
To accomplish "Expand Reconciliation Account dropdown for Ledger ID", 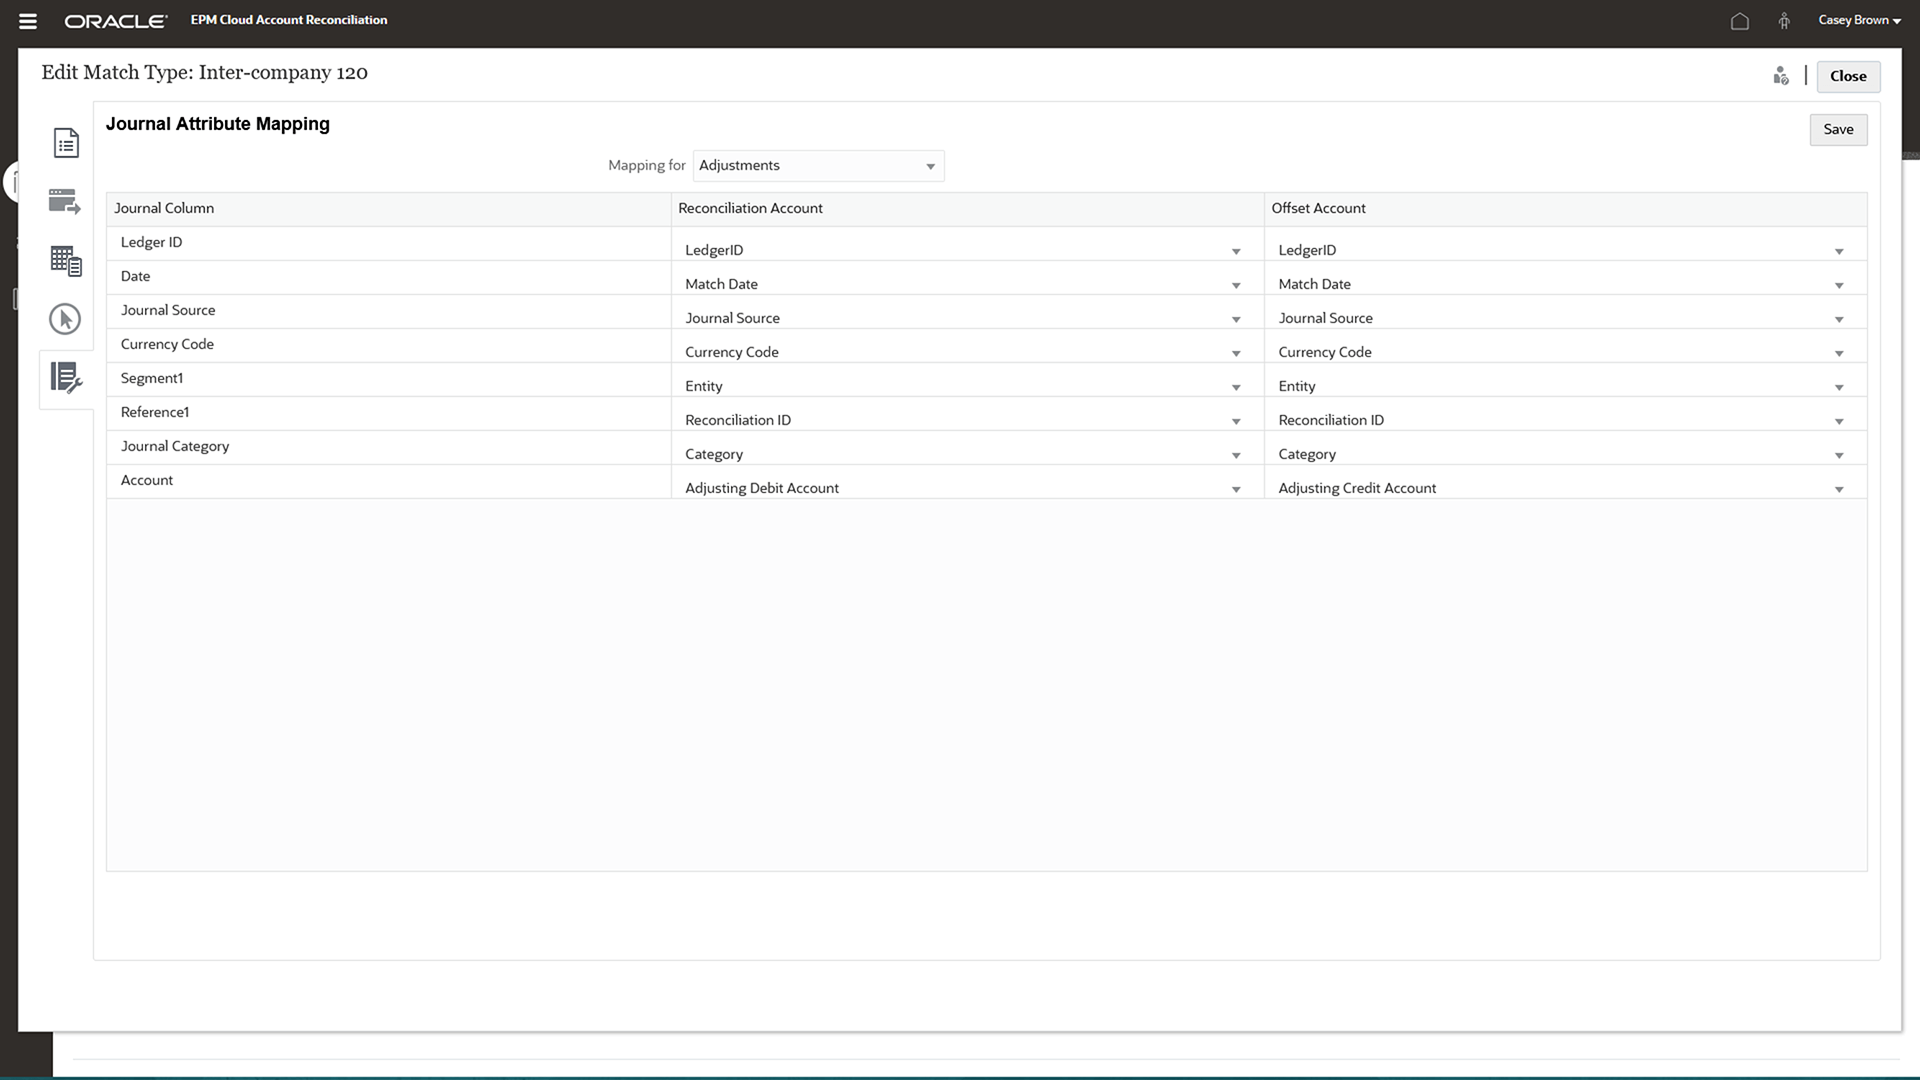I will (1236, 251).
